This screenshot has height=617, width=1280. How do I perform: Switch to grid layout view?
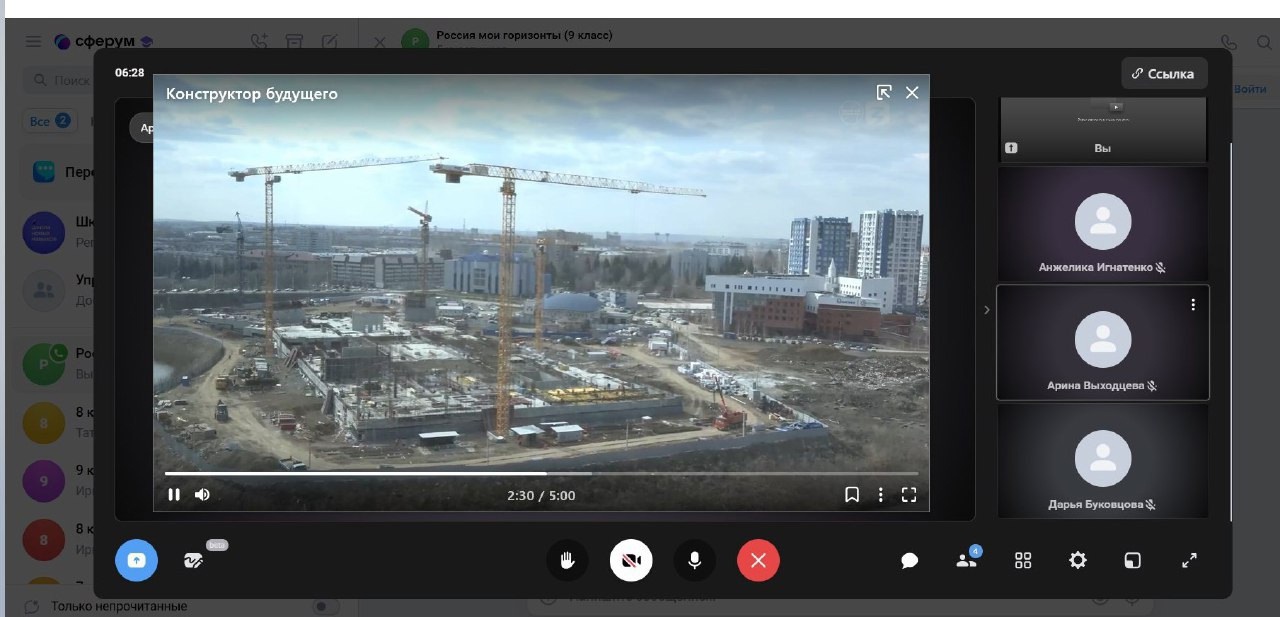[x=1023, y=561]
